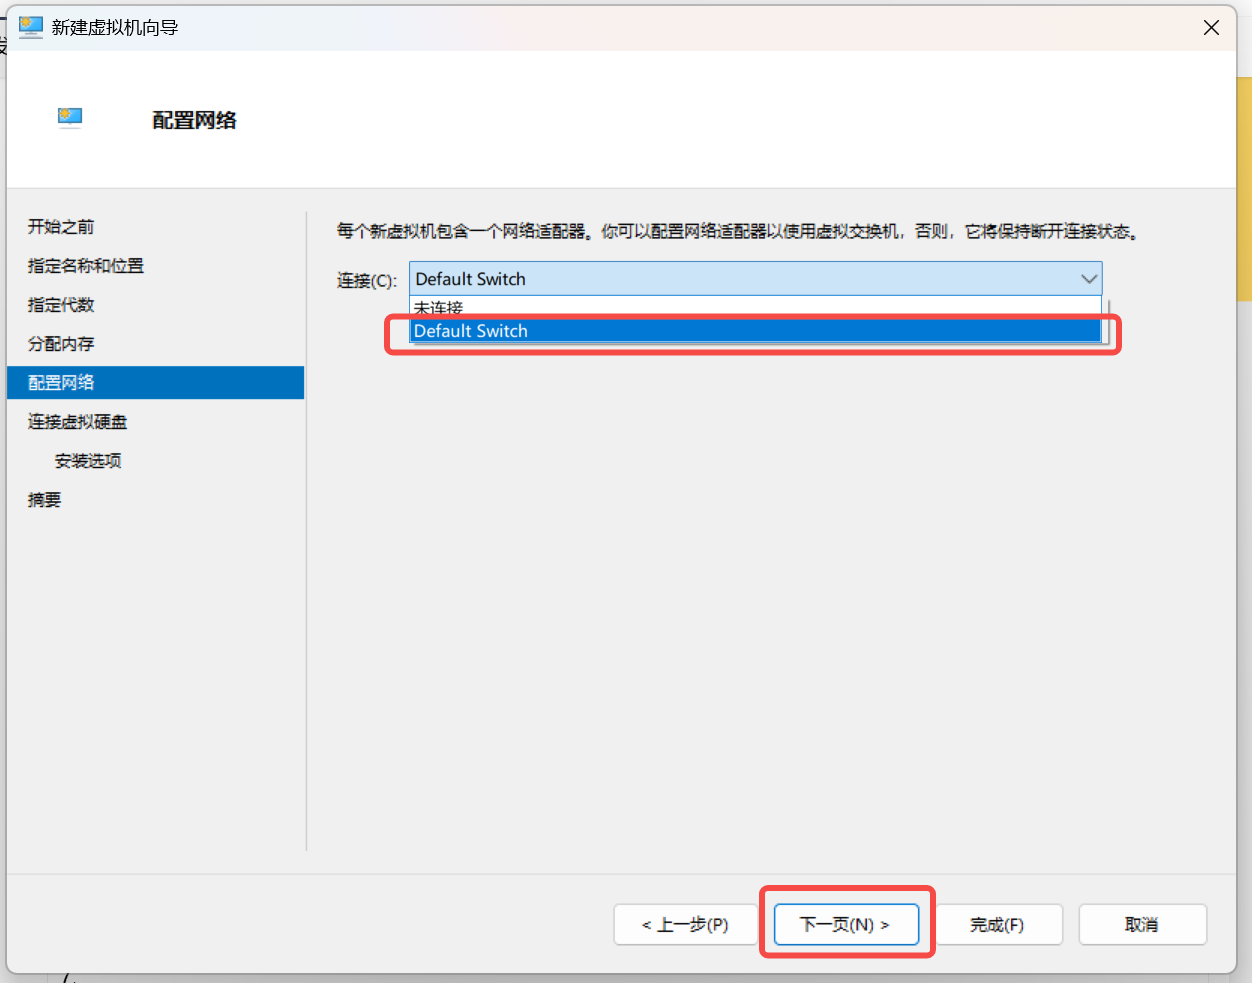Navigate to the 安装选项 sub-step
1252x983 pixels.
click(x=88, y=461)
